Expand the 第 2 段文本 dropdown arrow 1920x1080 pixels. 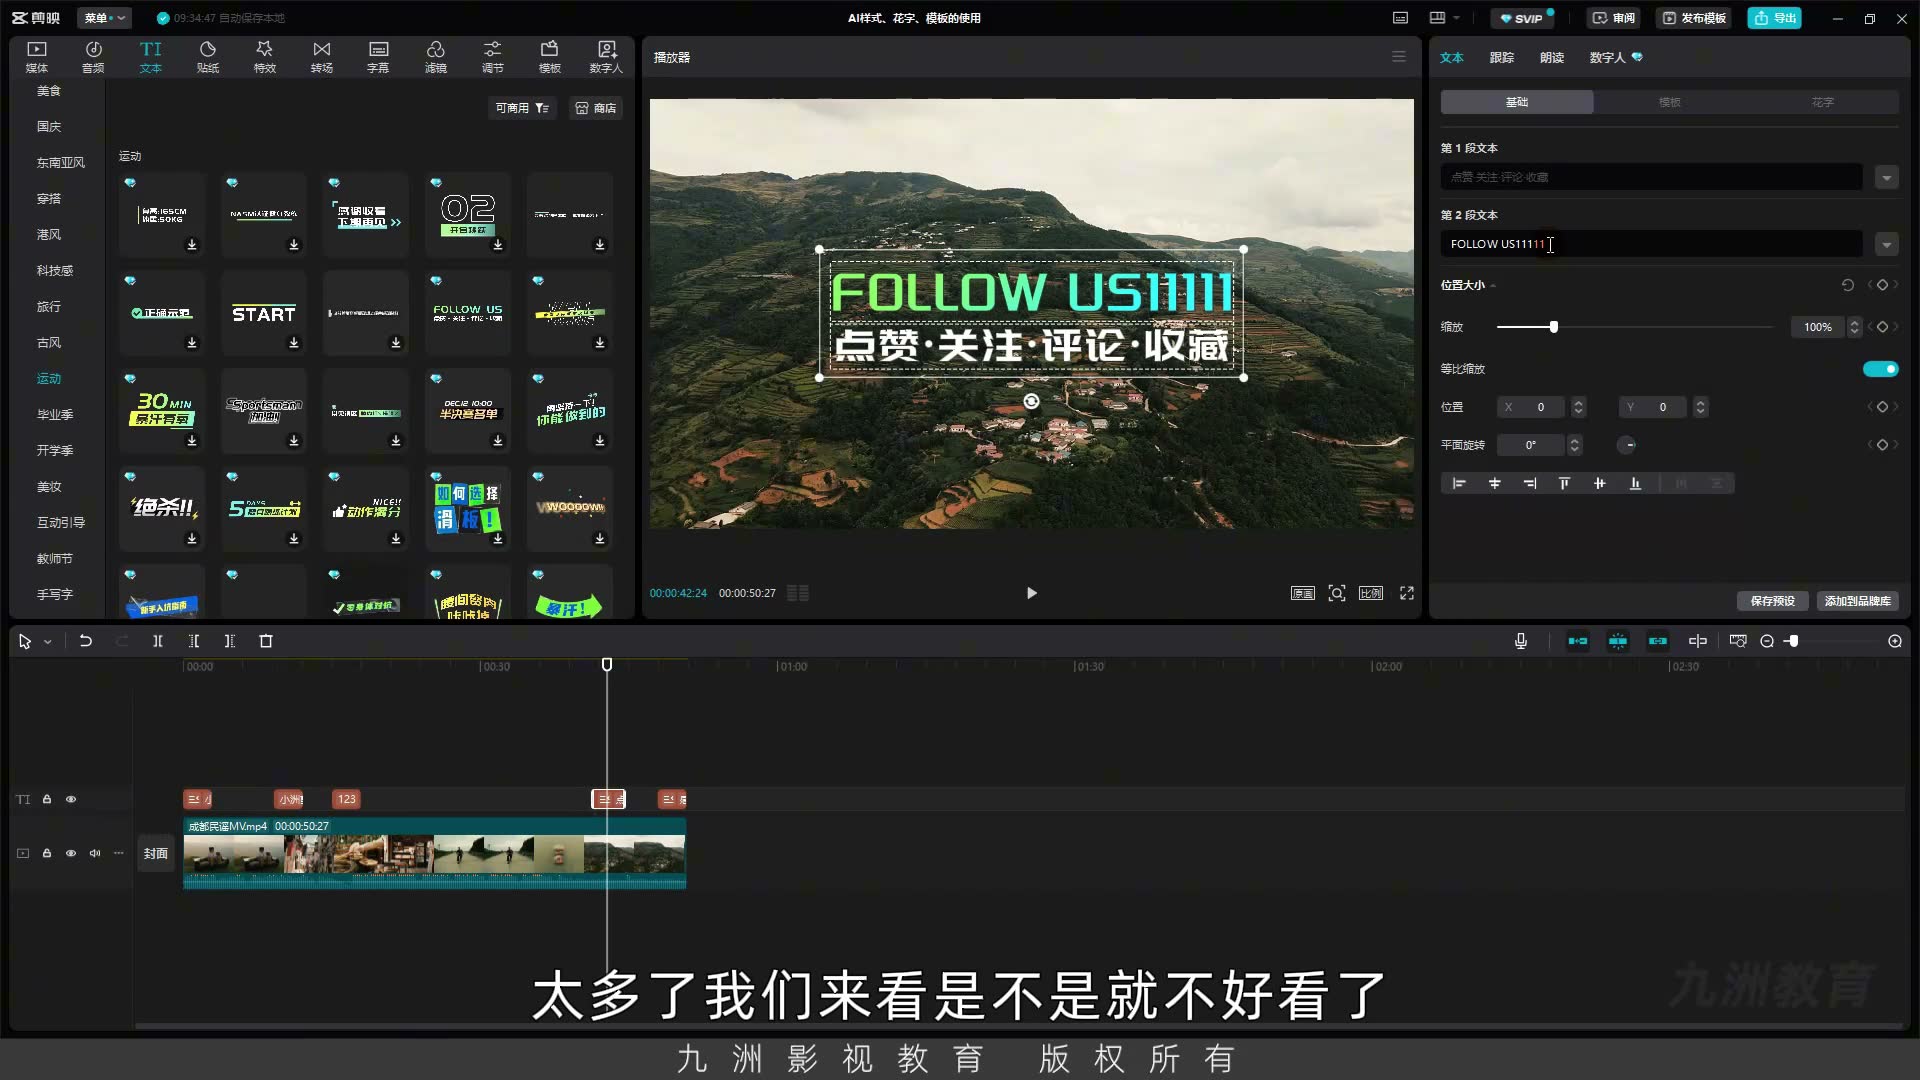tap(1886, 244)
